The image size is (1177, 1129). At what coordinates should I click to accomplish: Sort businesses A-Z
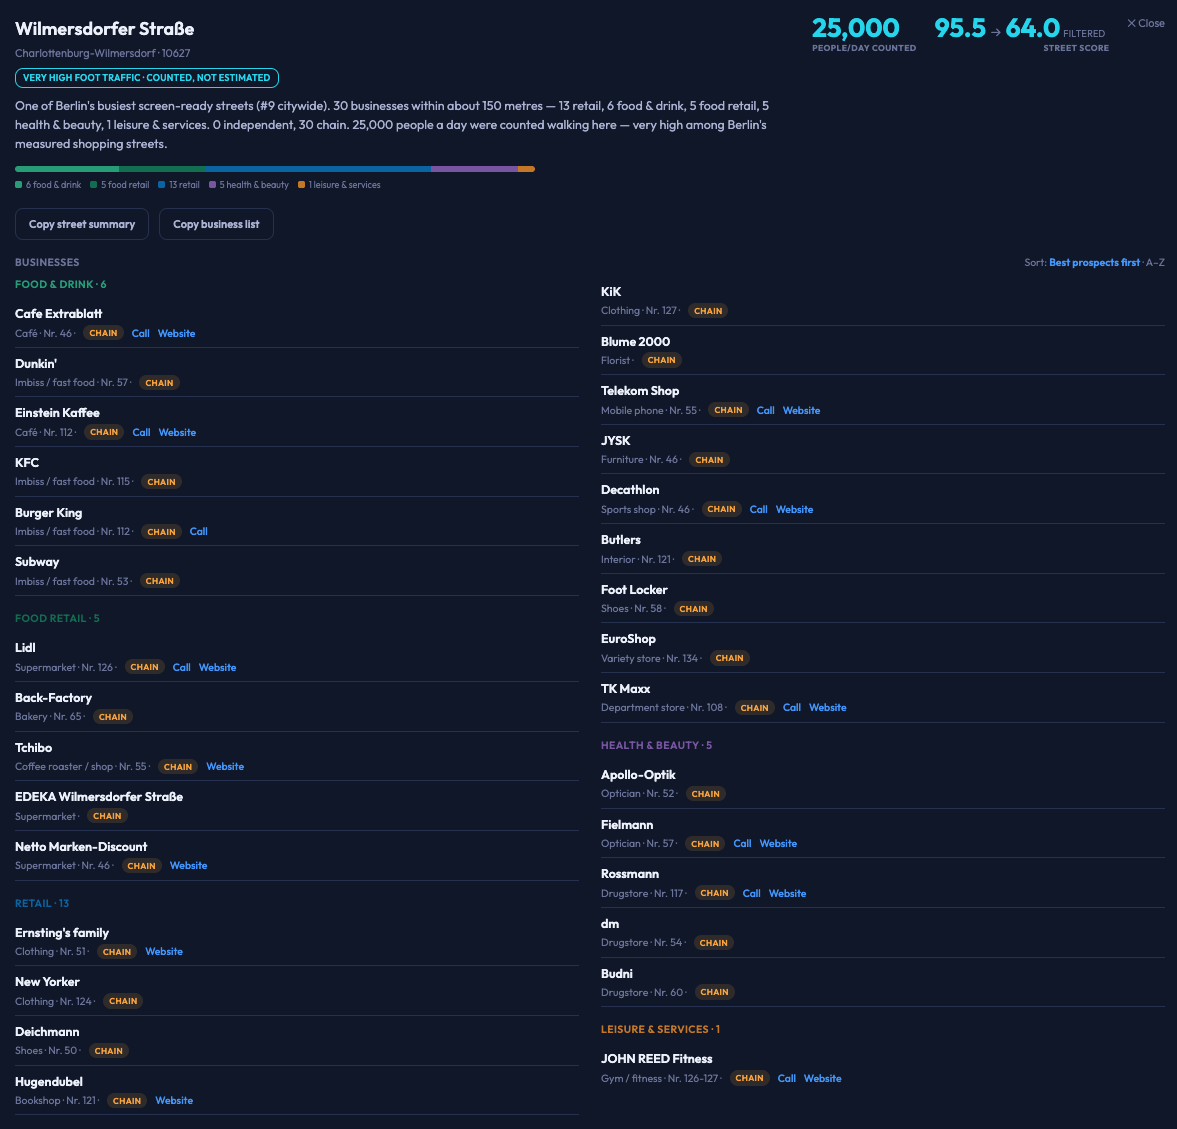(1155, 263)
